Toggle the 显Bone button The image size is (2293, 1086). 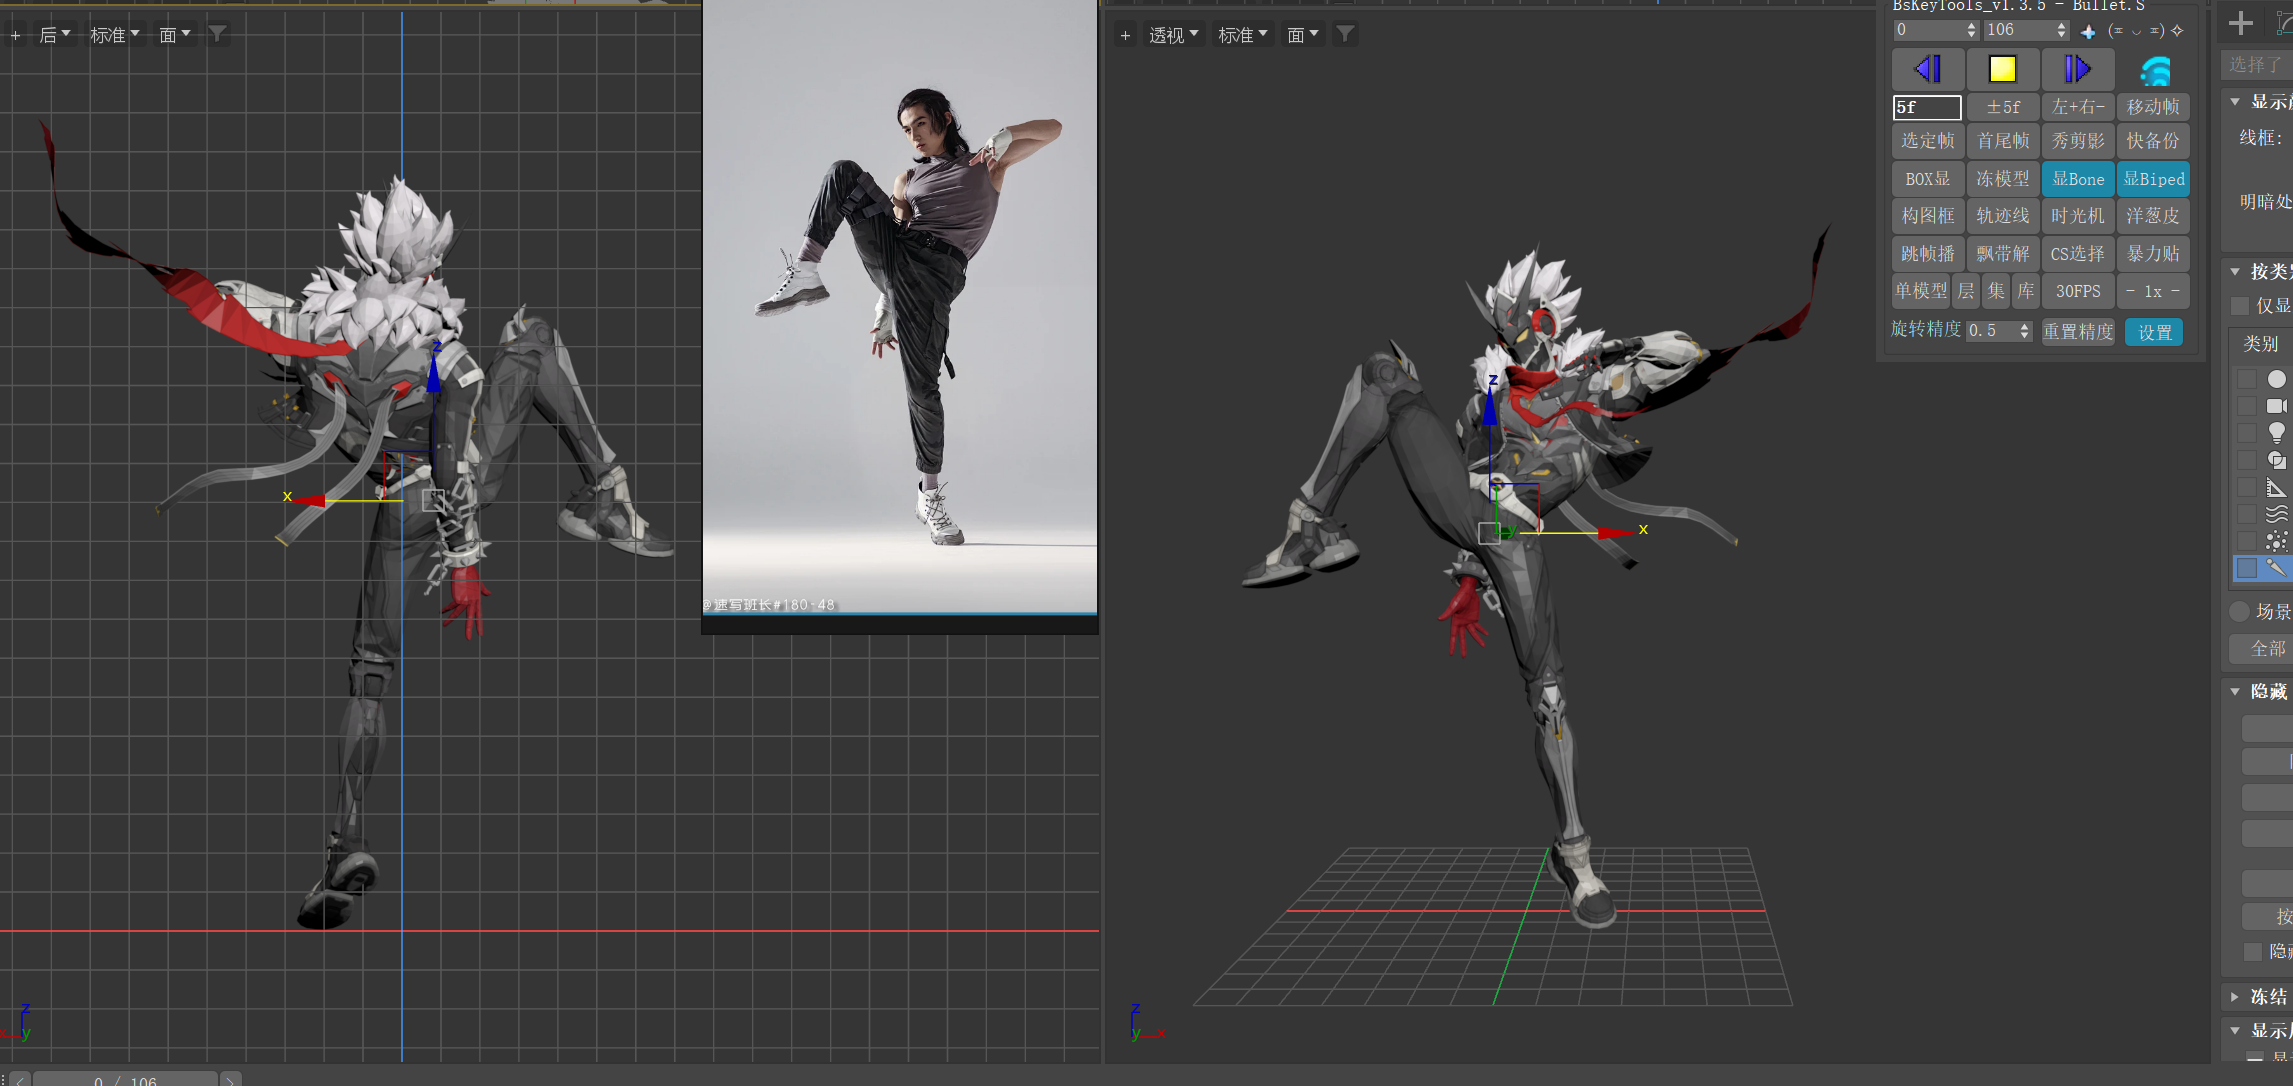[2078, 179]
